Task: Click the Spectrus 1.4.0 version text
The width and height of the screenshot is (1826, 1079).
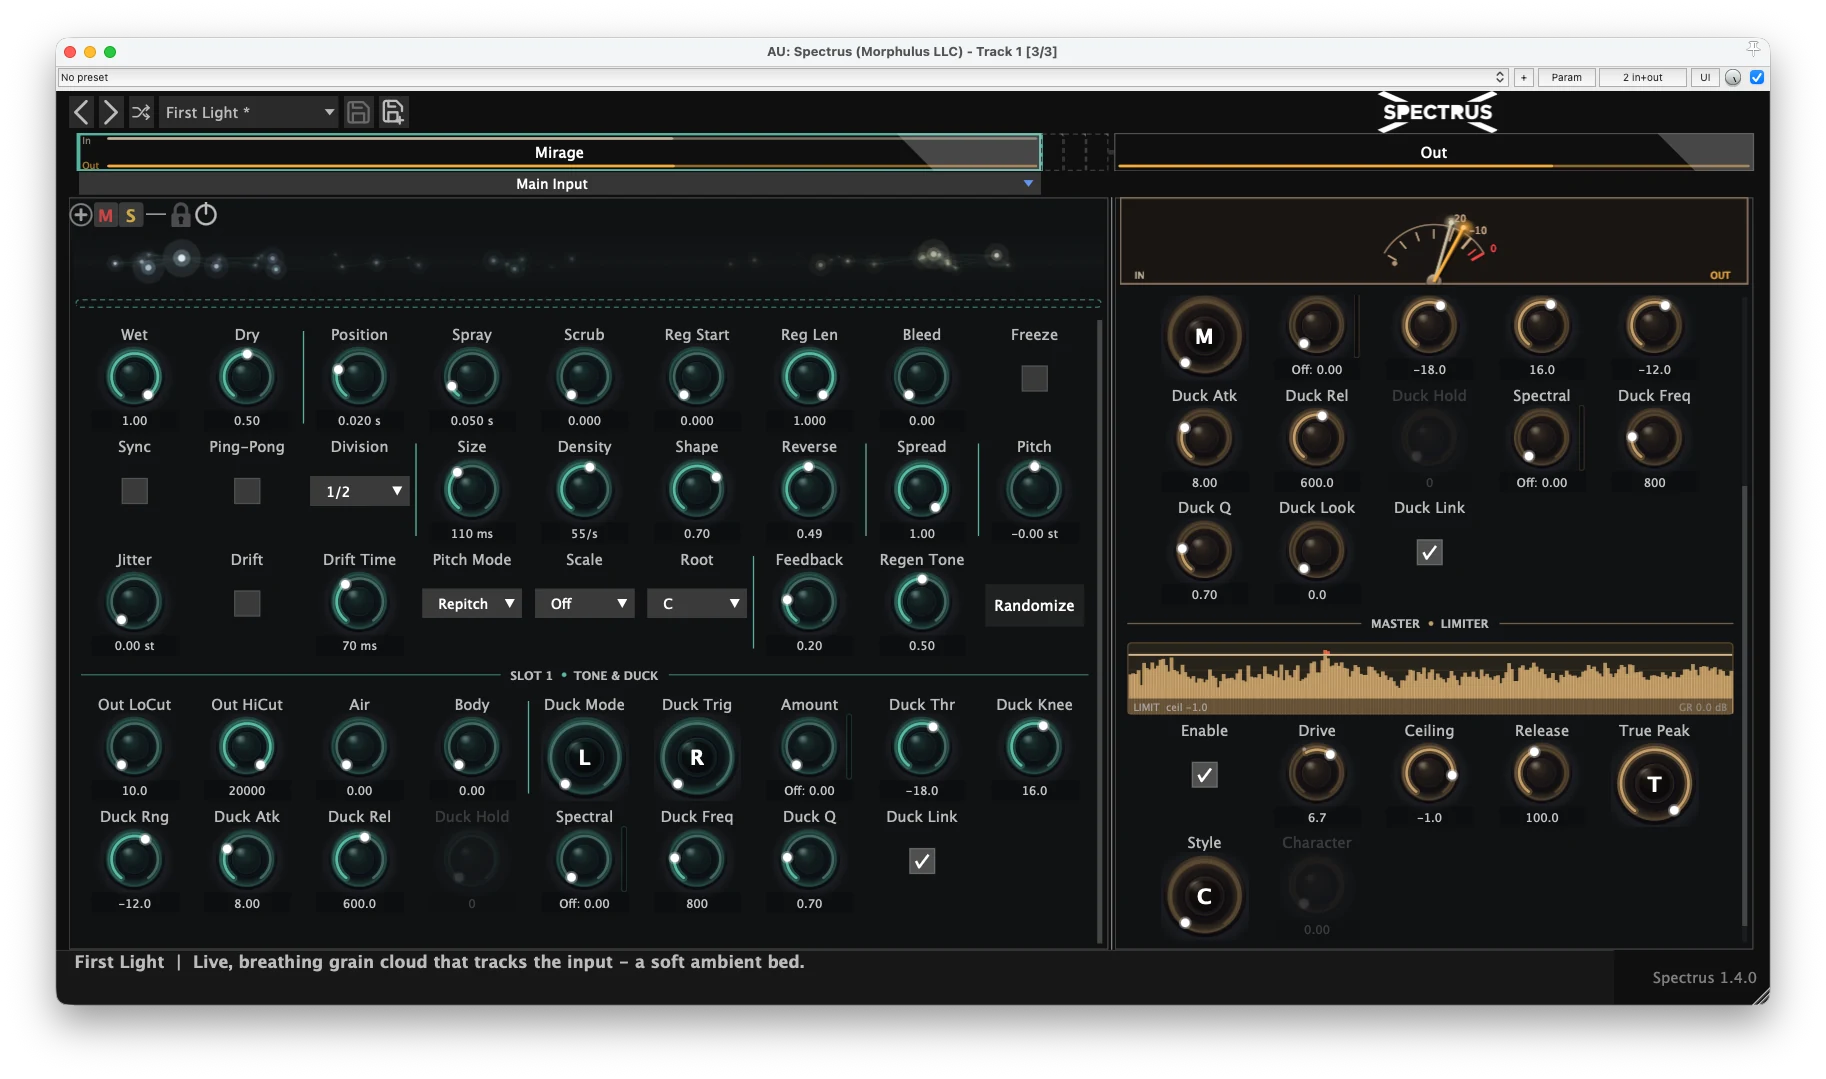Action: pos(1704,977)
